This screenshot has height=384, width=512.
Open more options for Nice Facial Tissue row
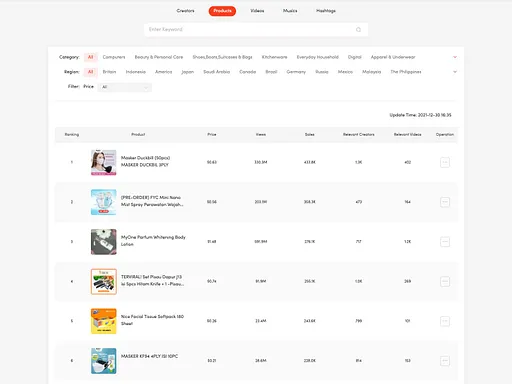(445, 321)
